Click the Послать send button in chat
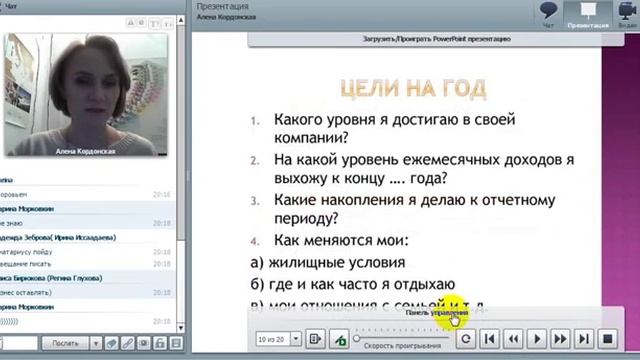This screenshot has width=640, height=360. pyautogui.click(x=65, y=343)
